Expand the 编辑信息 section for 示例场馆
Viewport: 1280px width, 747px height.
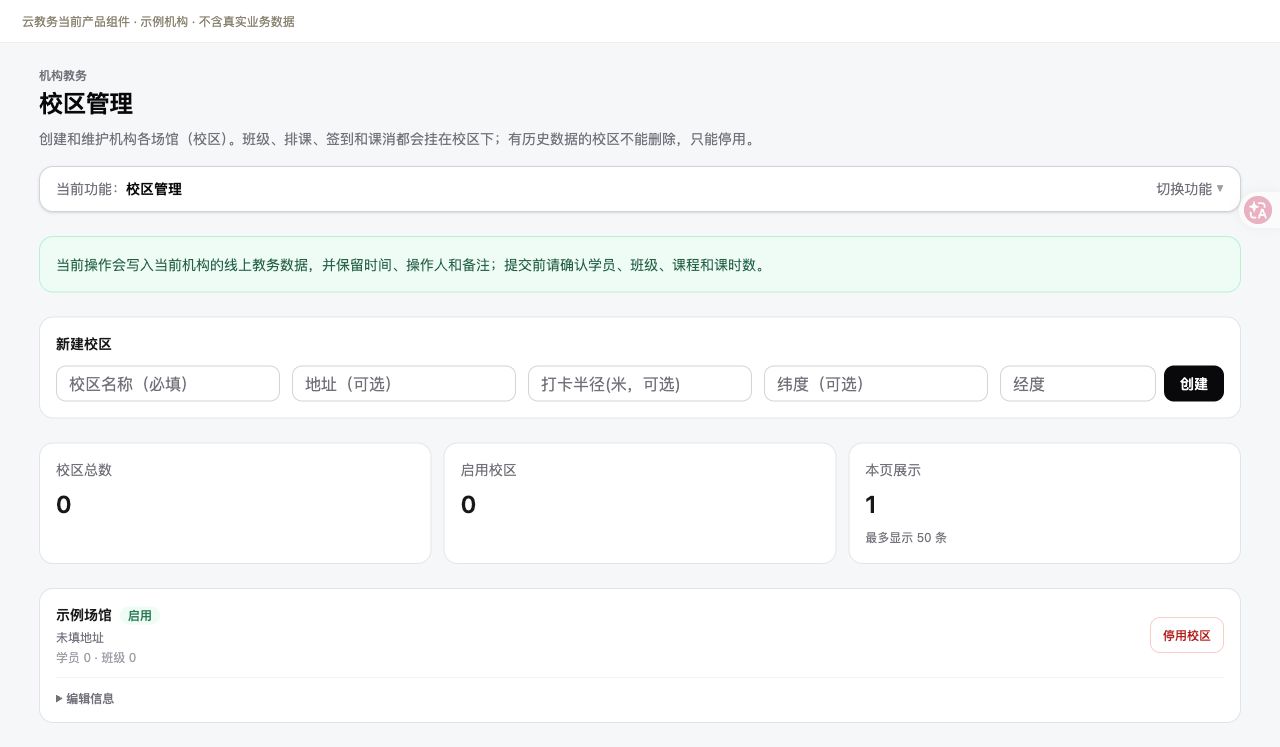[x=85, y=699]
